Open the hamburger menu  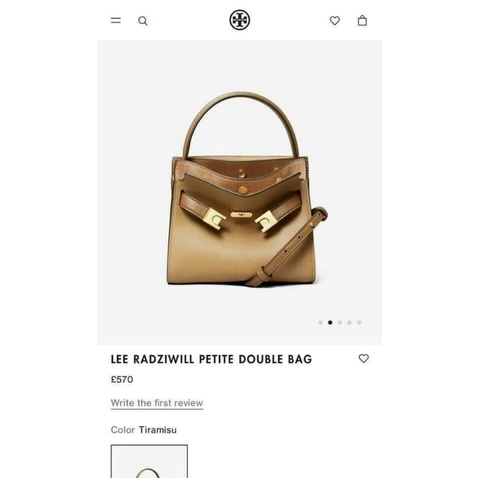point(116,21)
